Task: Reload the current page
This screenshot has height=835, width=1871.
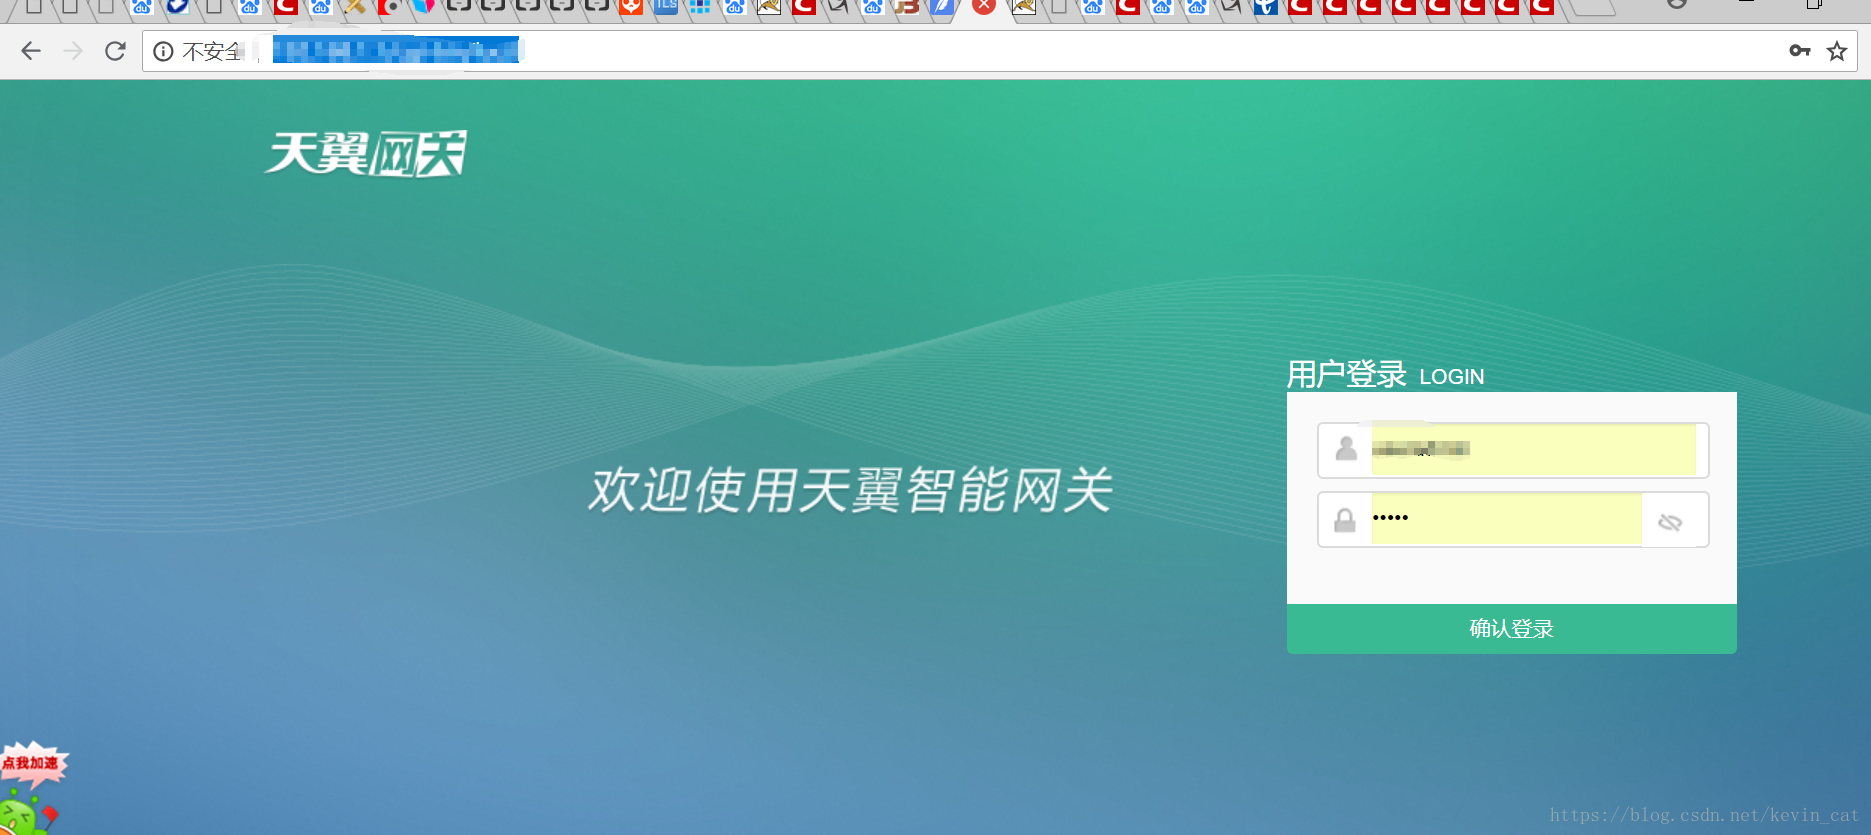Action: click(x=115, y=51)
